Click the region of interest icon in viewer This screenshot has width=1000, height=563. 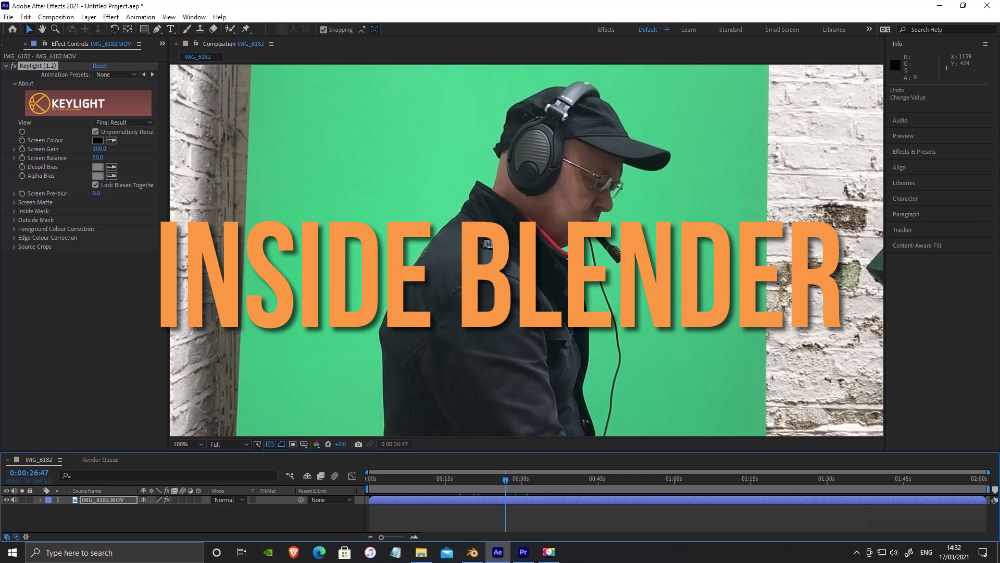(293, 444)
